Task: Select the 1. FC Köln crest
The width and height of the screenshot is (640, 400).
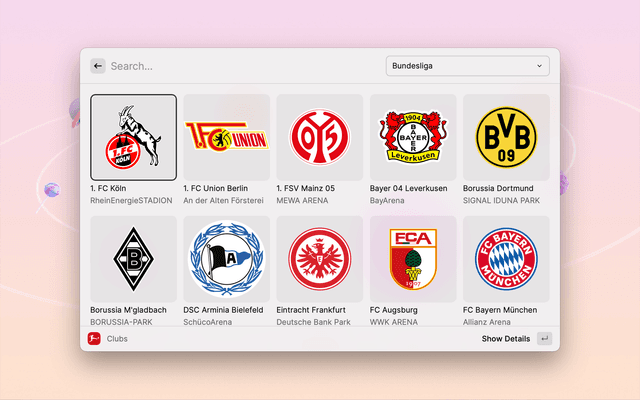Action: [x=133, y=137]
